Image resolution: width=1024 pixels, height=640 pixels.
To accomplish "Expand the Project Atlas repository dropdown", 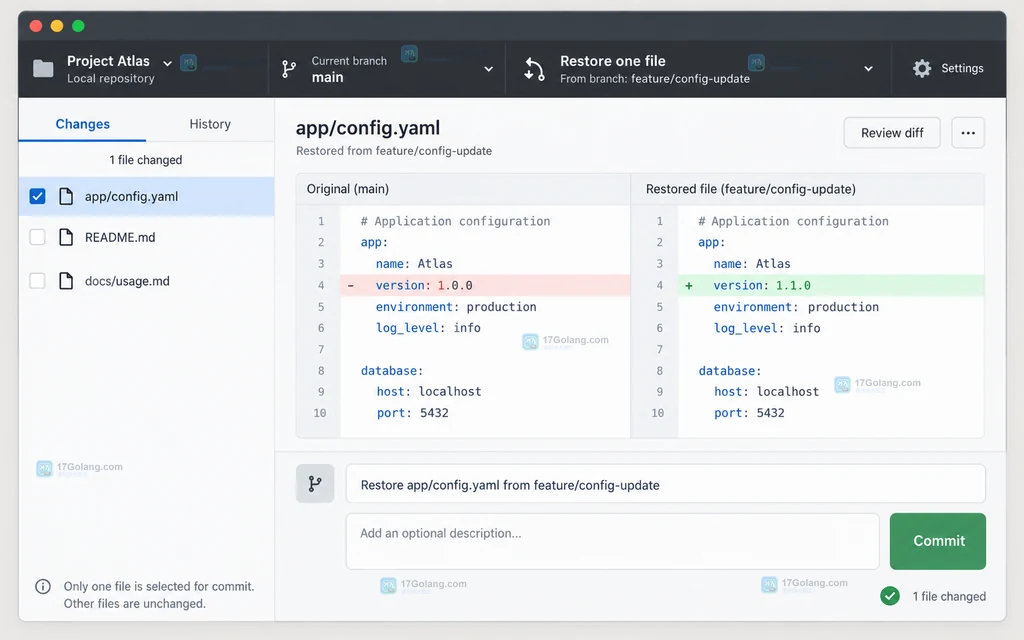I will (x=167, y=63).
